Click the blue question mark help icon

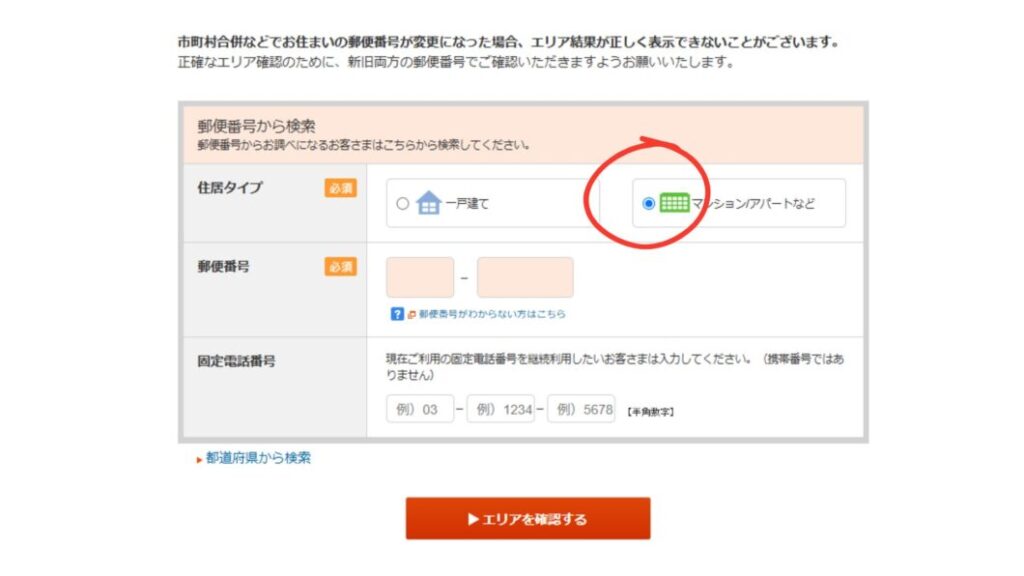coord(396,314)
